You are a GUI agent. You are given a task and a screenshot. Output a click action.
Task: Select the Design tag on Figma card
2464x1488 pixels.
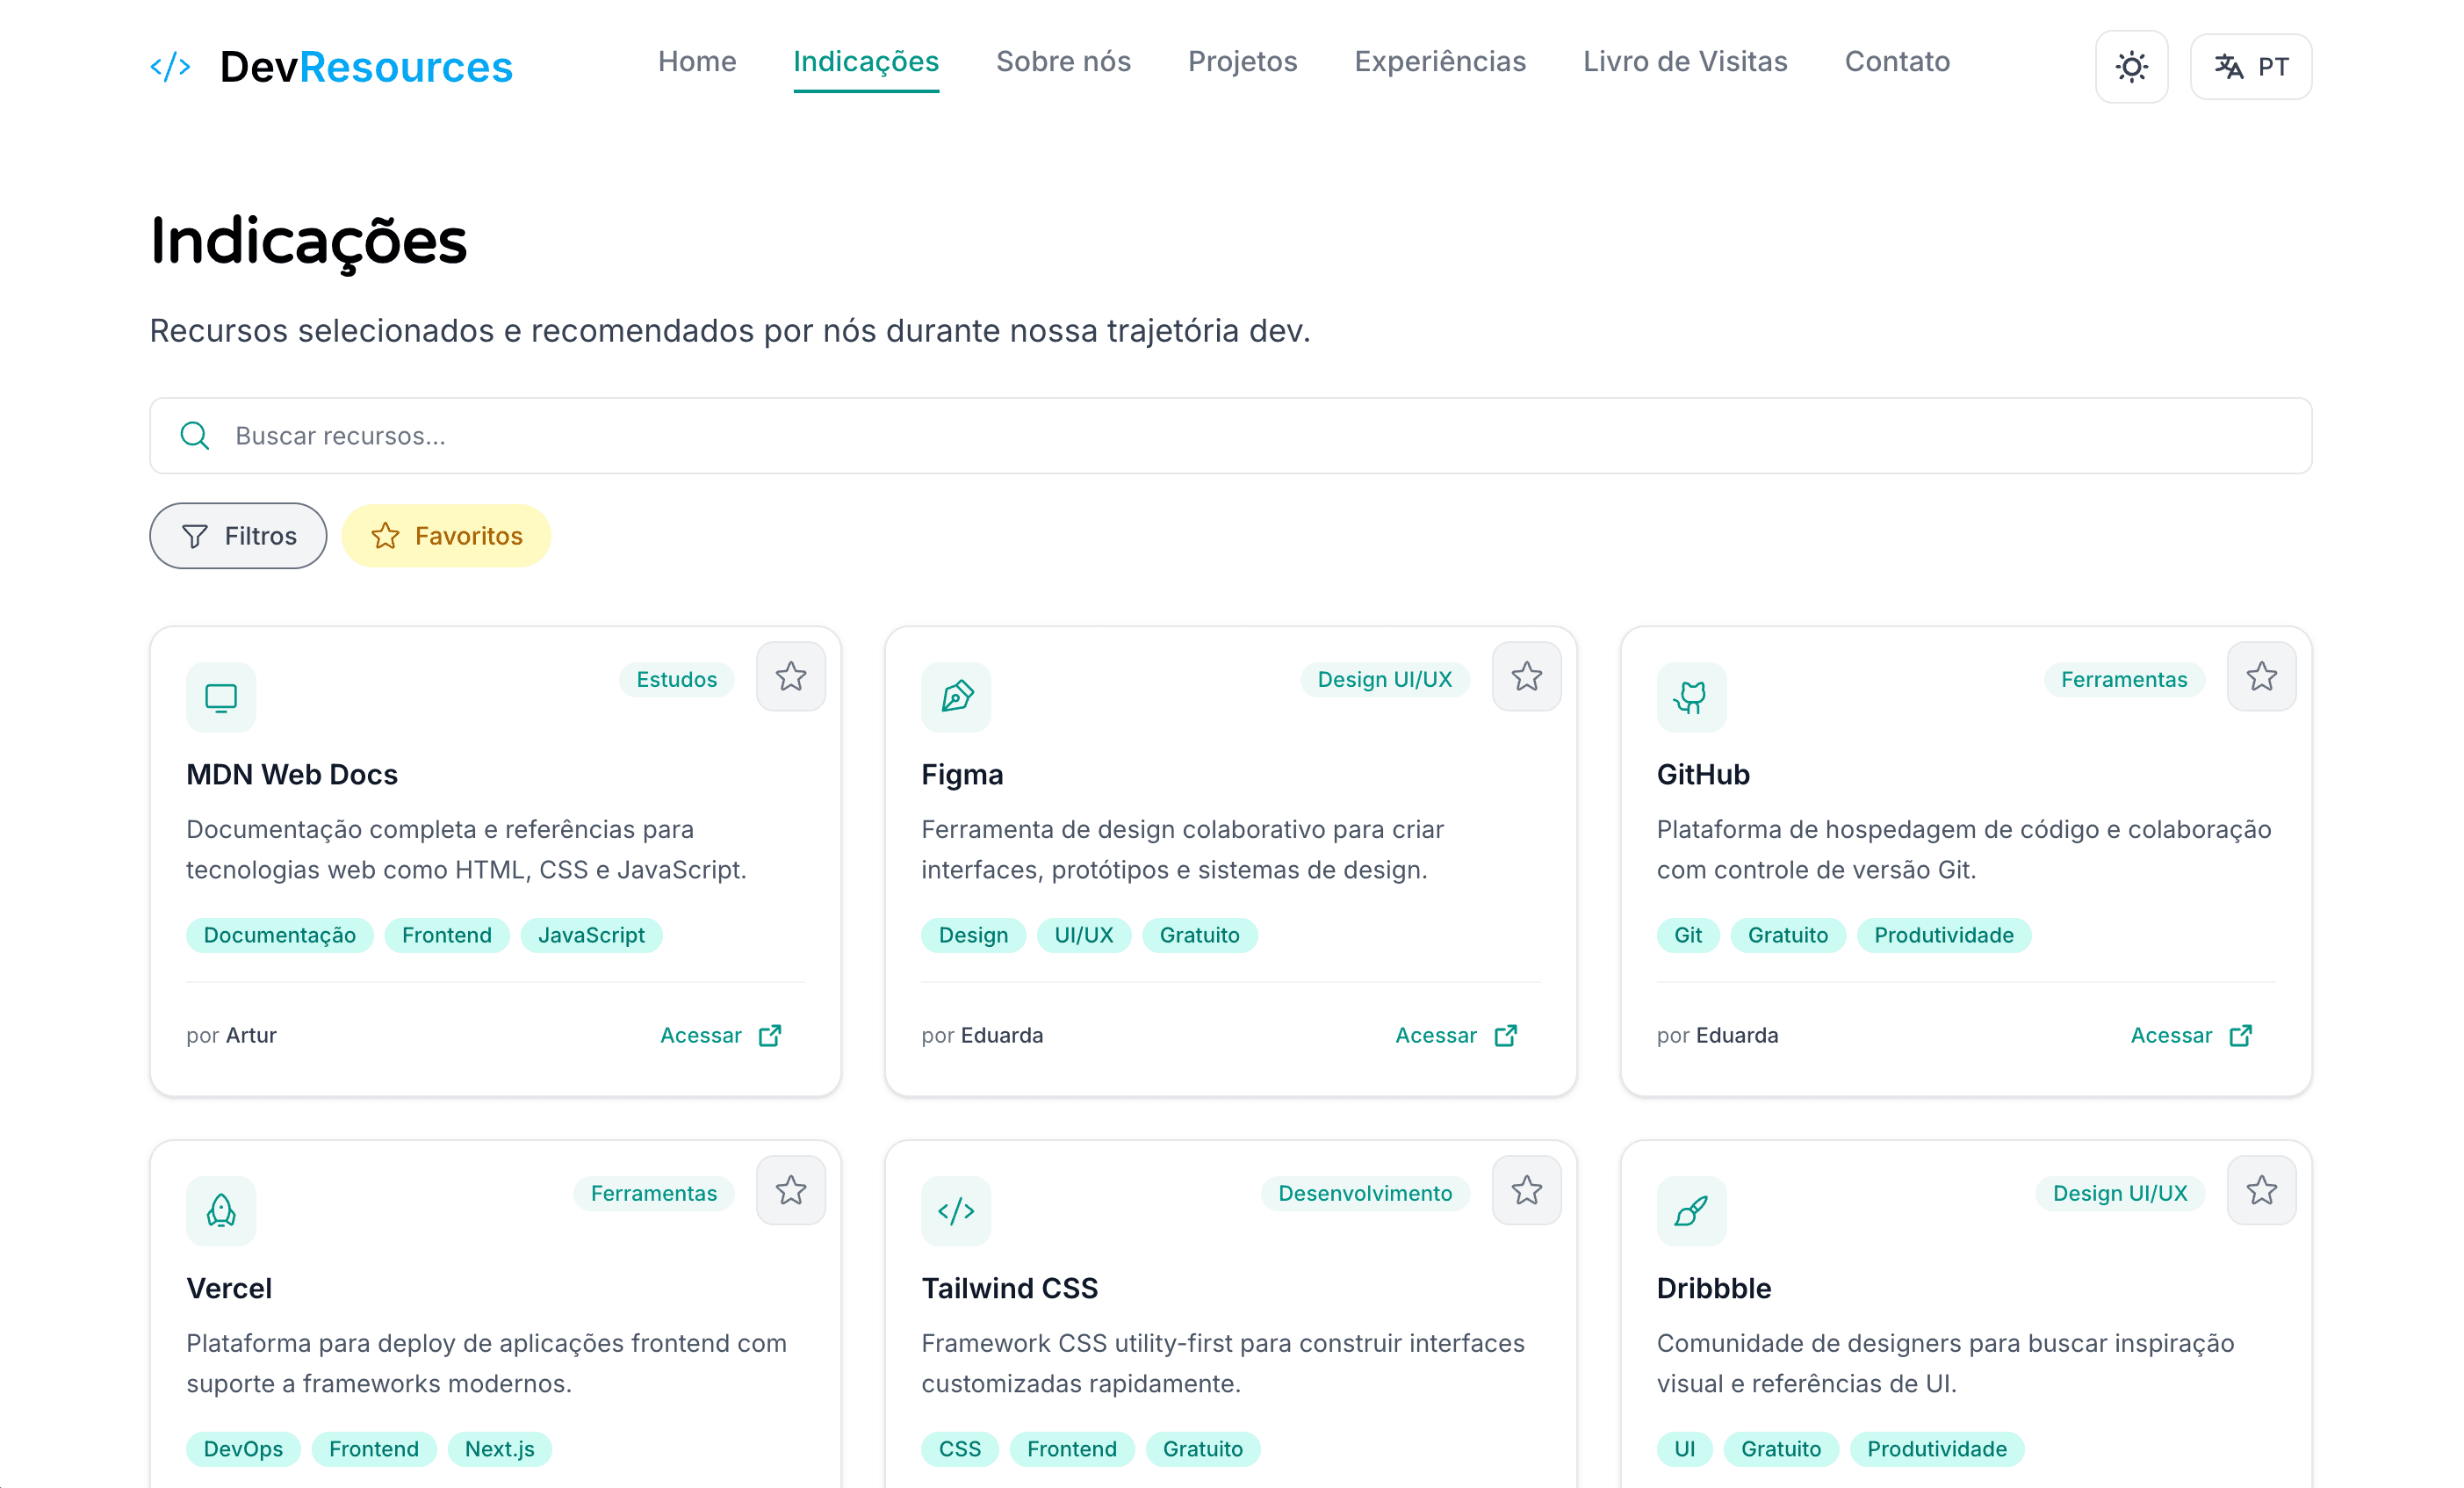click(973, 936)
